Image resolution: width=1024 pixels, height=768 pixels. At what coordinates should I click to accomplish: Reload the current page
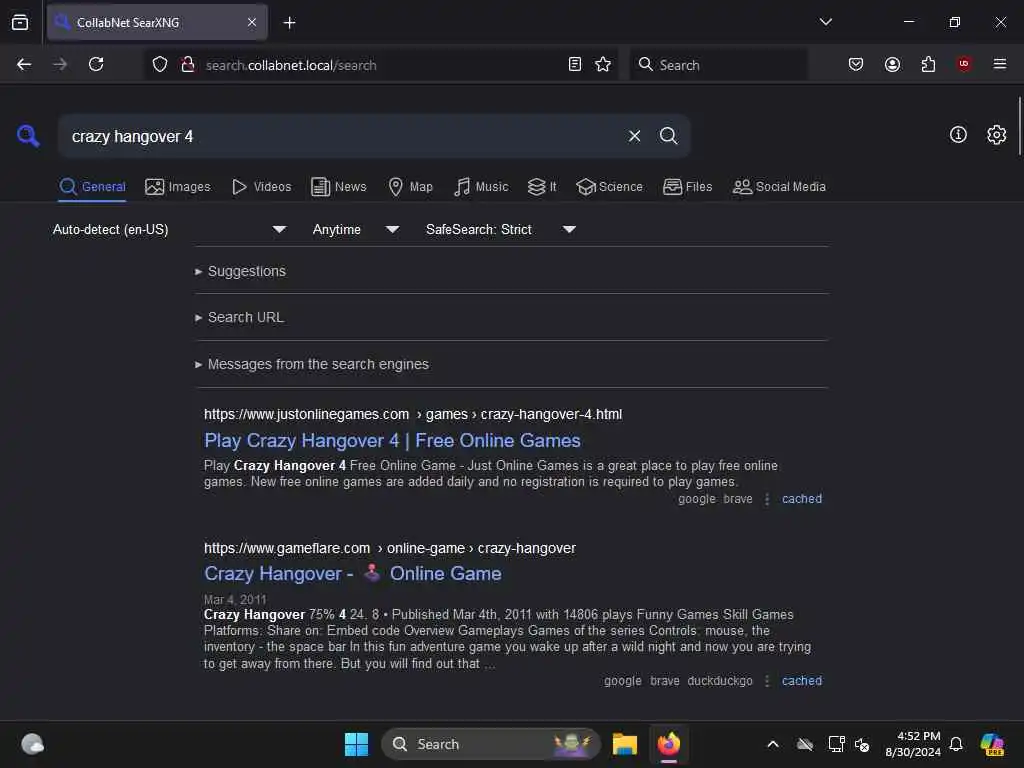[x=96, y=64]
